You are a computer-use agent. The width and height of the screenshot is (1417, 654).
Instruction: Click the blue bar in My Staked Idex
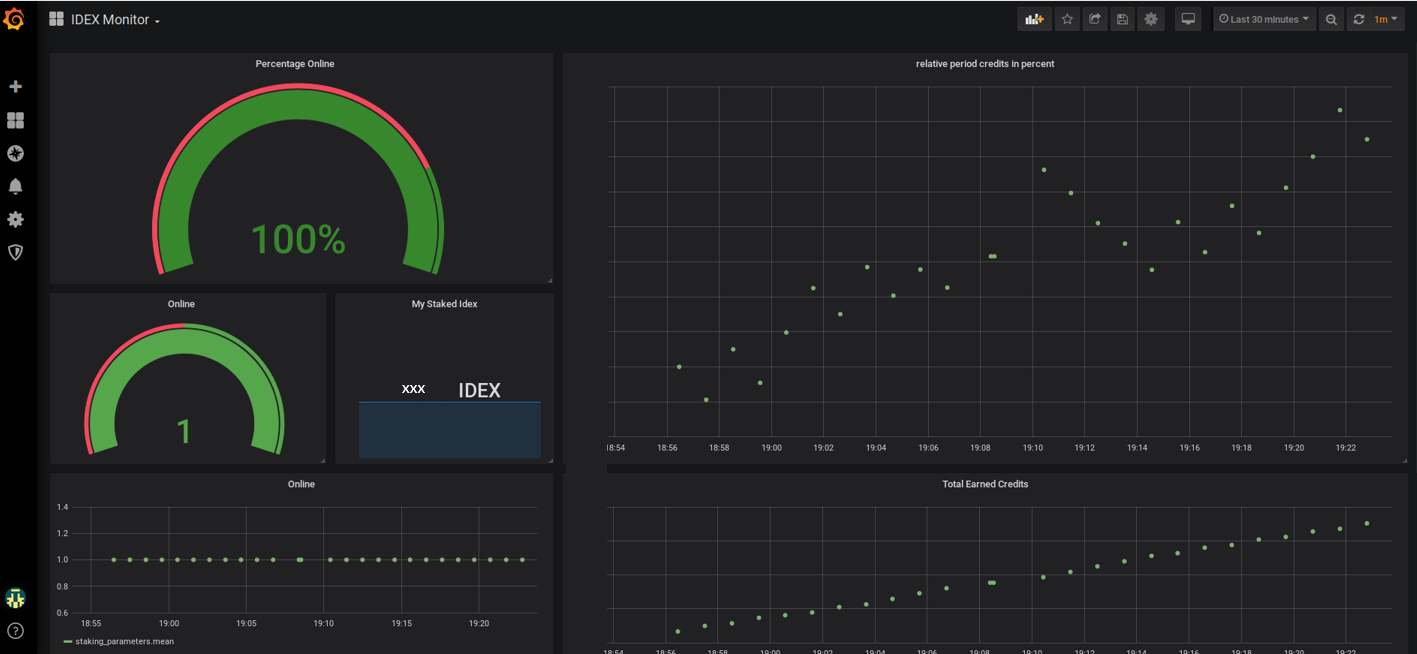click(x=450, y=430)
